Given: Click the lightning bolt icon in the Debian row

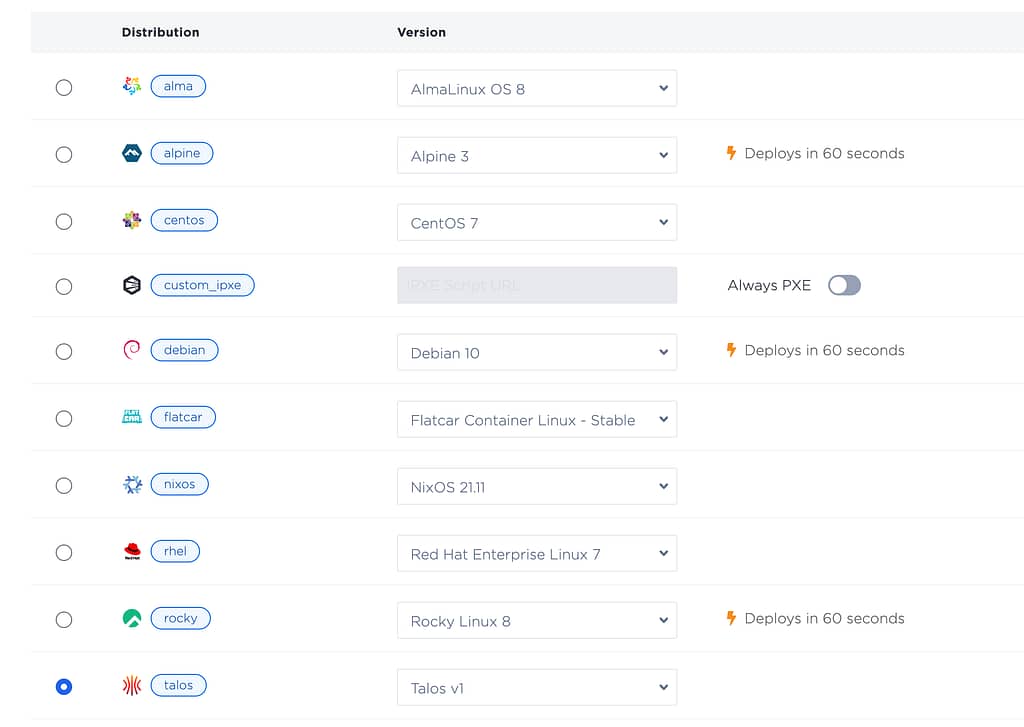Looking at the screenshot, I should click(x=731, y=350).
